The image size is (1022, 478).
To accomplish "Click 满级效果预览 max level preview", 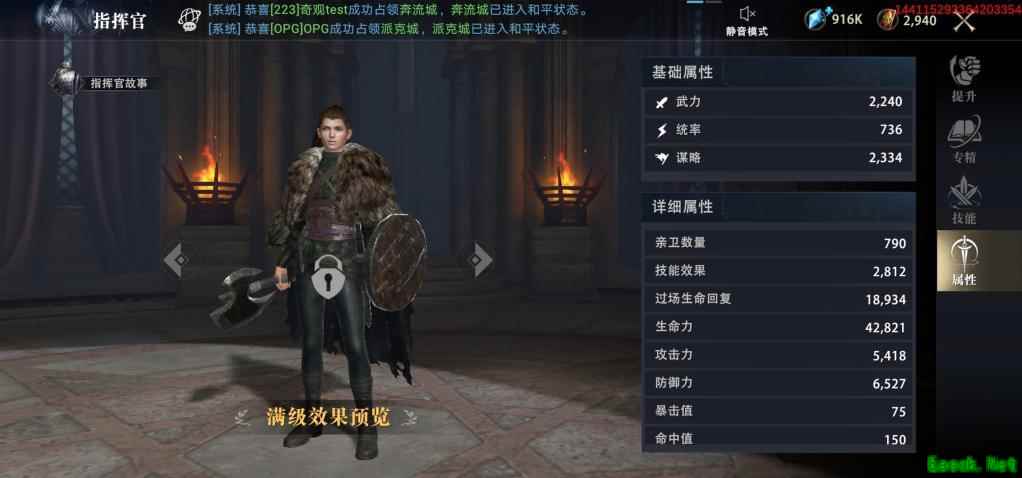I will (328, 417).
